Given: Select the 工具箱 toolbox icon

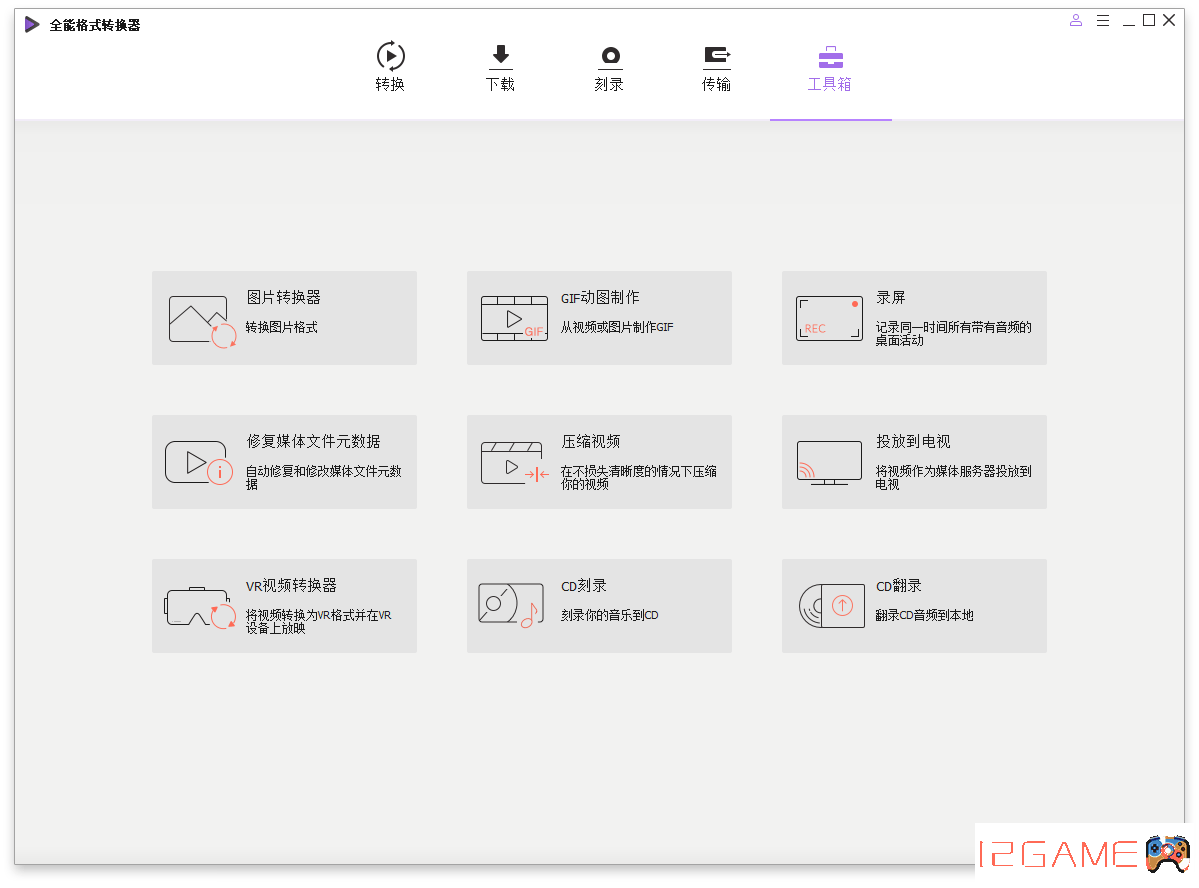Looking at the screenshot, I should click(x=830, y=57).
